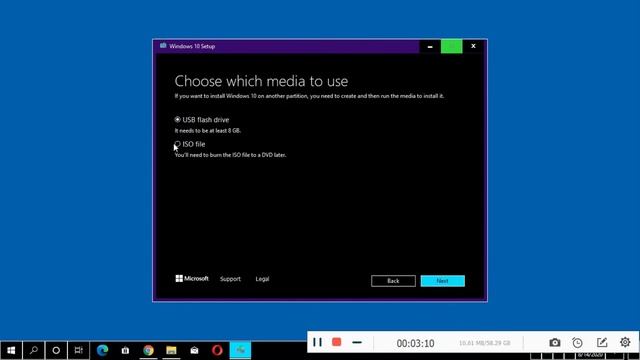
Task: Go Back to the previous setup page
Action: [x=393, y=281]
